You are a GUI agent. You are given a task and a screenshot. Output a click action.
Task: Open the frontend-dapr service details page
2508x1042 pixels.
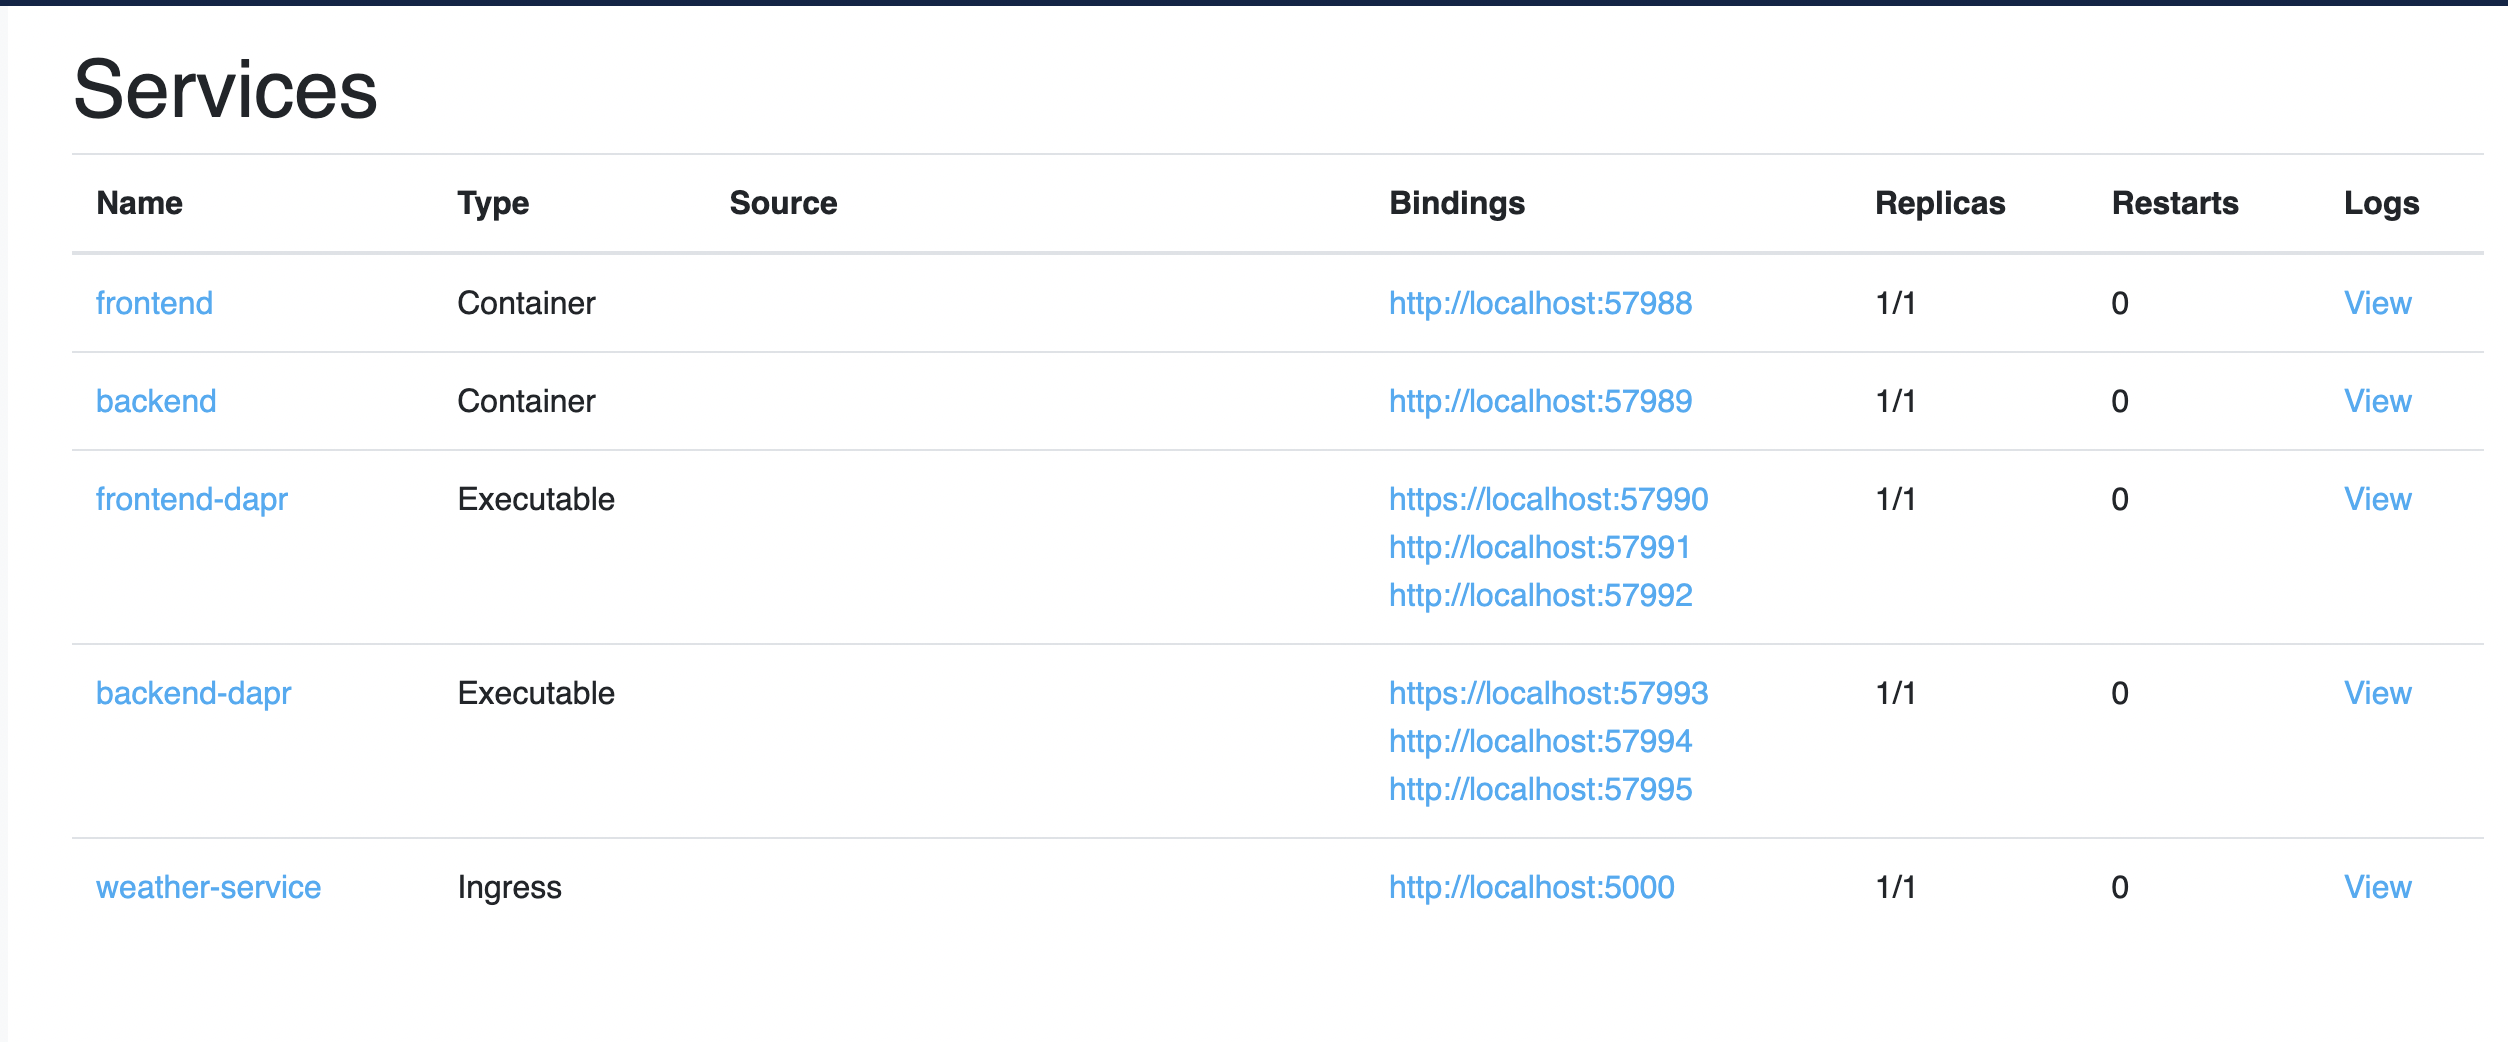[193, 499]
